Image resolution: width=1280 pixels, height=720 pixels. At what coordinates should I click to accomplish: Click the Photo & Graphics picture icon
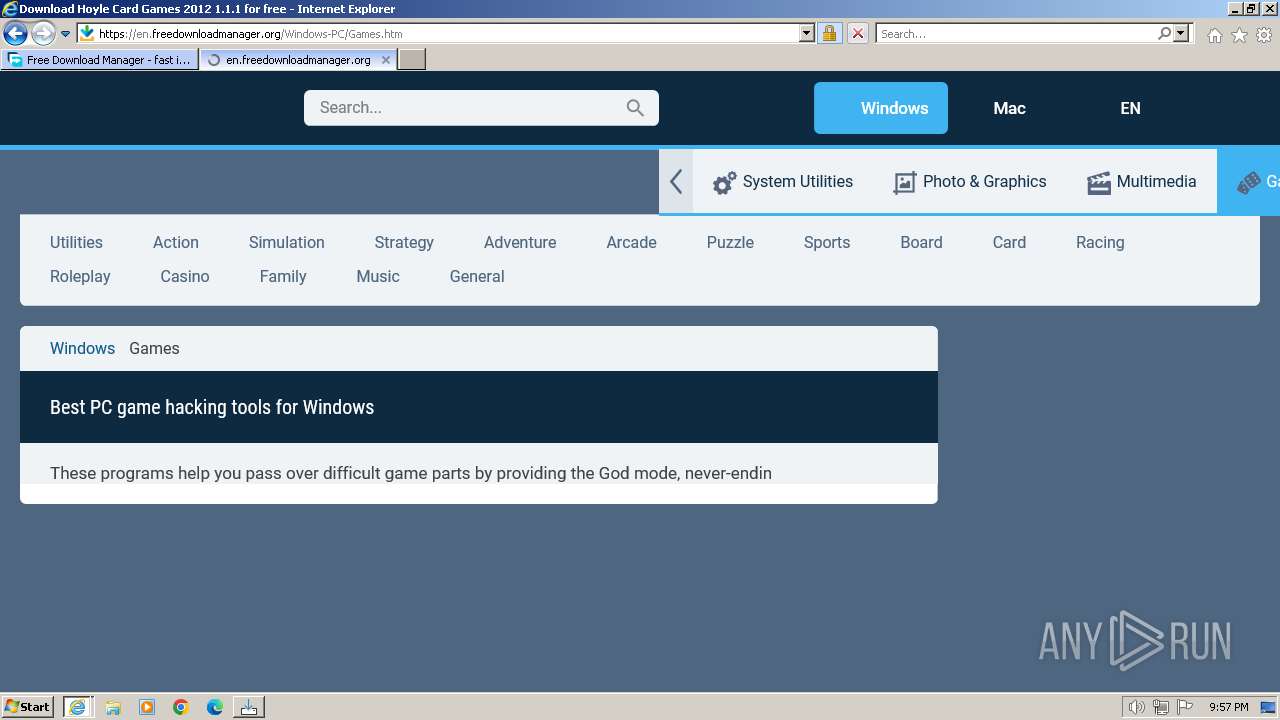tap(904, 183)
